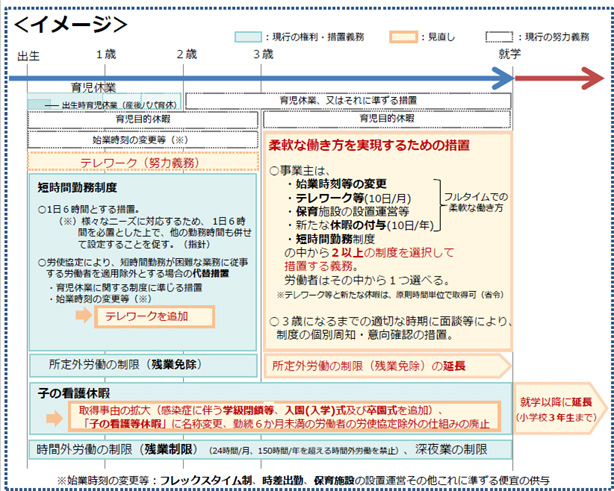Click the 2歳 timeline label
This screenshot has width=614, height=491.
pos(186,54)
